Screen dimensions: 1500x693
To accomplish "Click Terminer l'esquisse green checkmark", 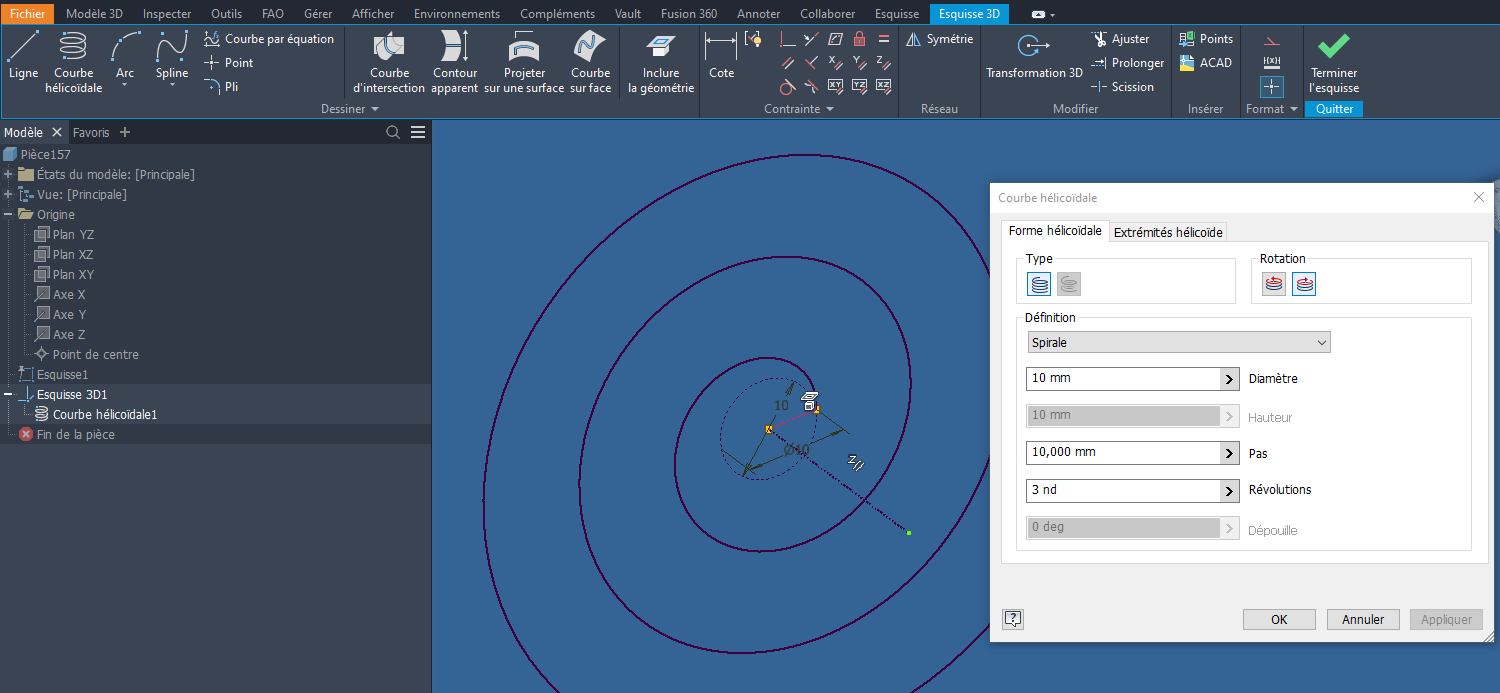I will click(x=1334, y=62).
